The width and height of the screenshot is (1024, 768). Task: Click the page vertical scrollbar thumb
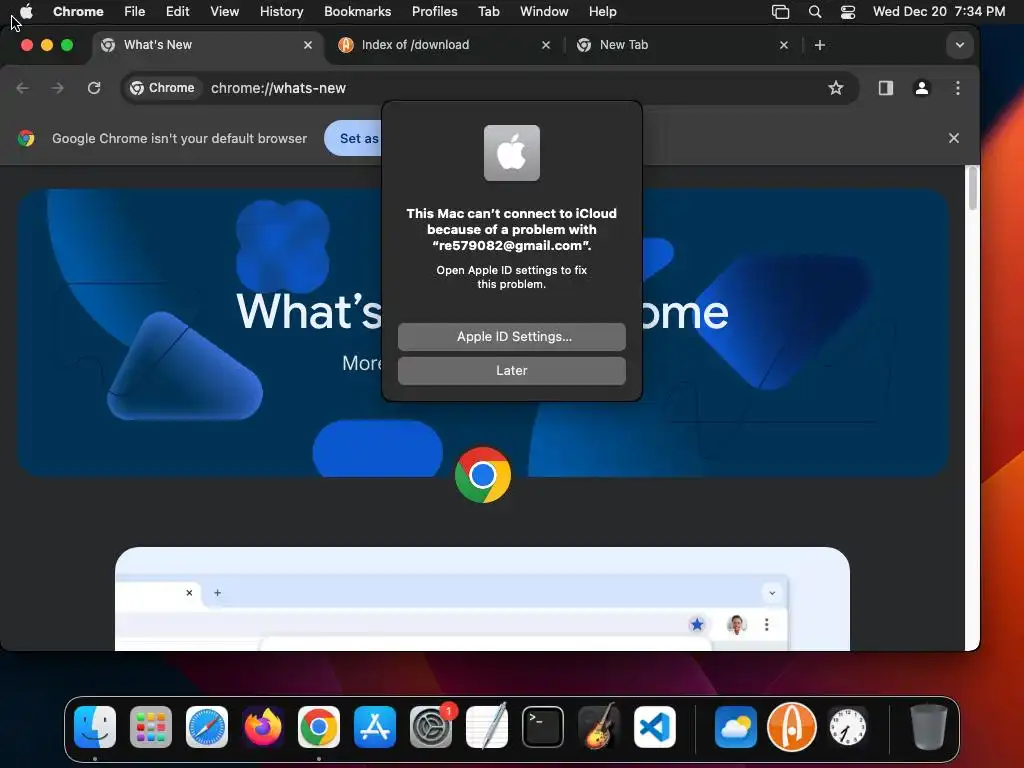(x=972, y=189)
